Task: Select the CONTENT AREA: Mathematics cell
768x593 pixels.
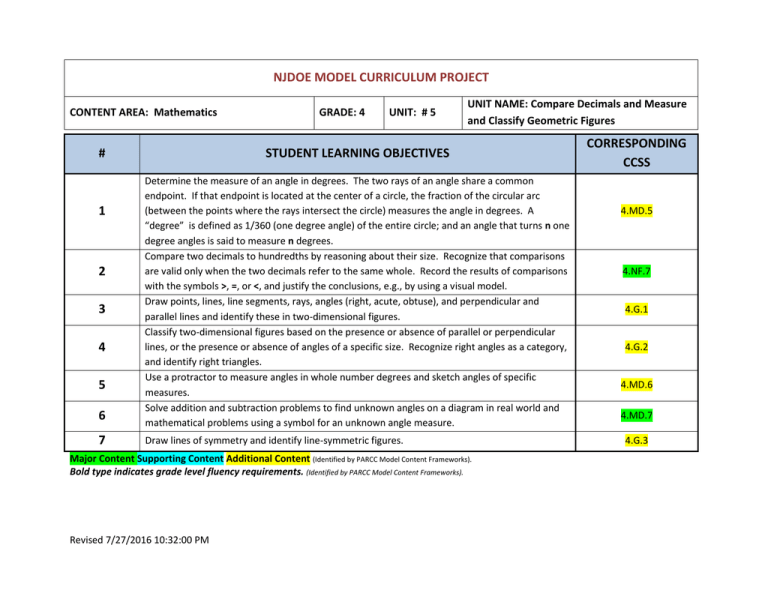Action: click(189, 113)
